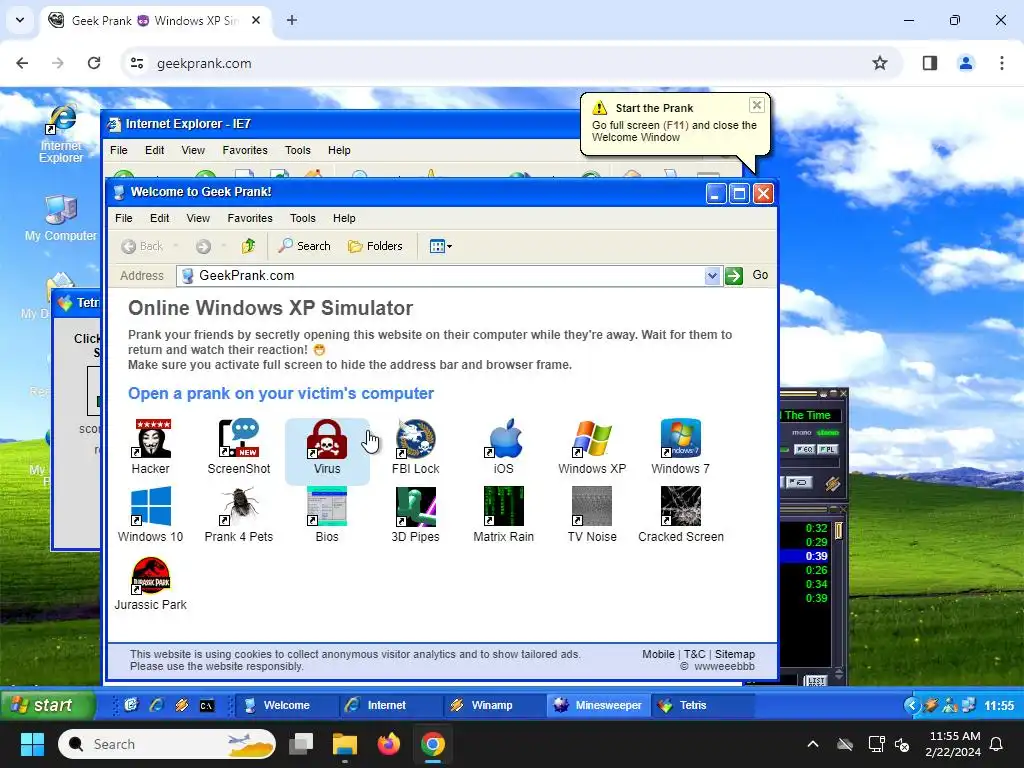Click the Winamp quick launch icon
The image size is (1024, 768).
coord(182,705)
